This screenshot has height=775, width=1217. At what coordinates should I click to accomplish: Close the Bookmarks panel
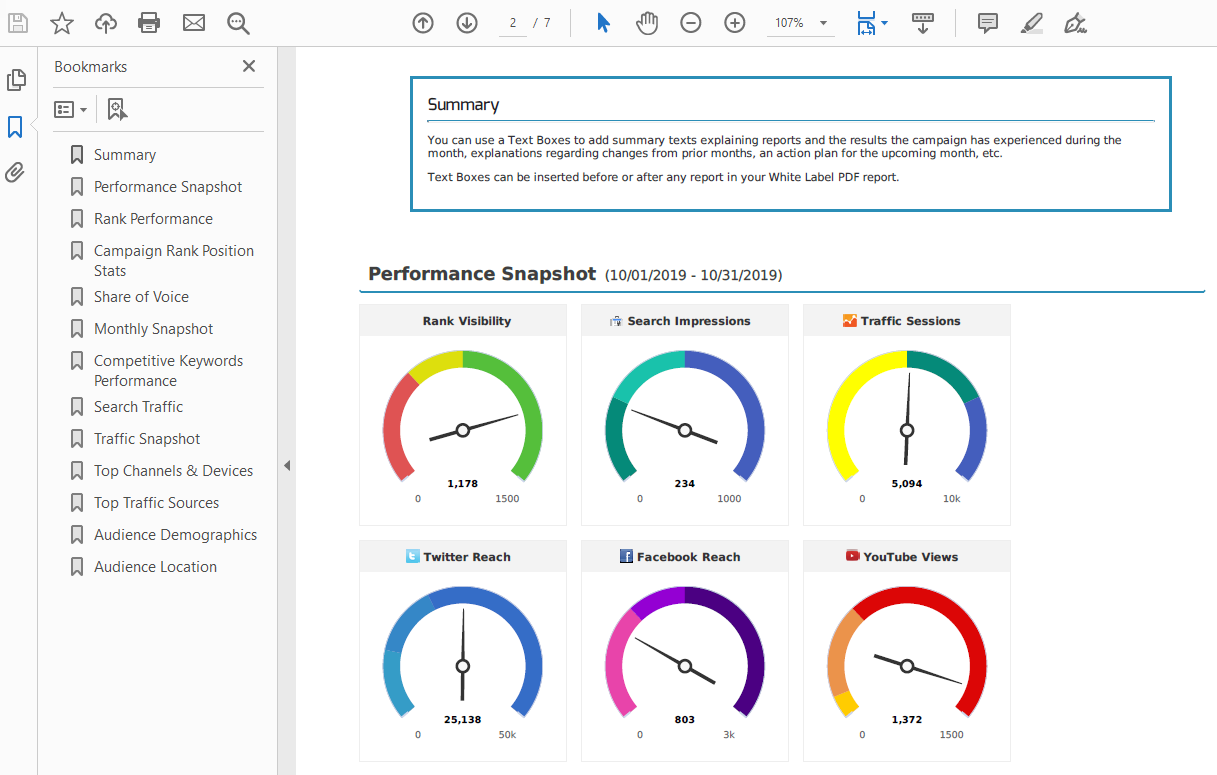[x=249, y=66]
